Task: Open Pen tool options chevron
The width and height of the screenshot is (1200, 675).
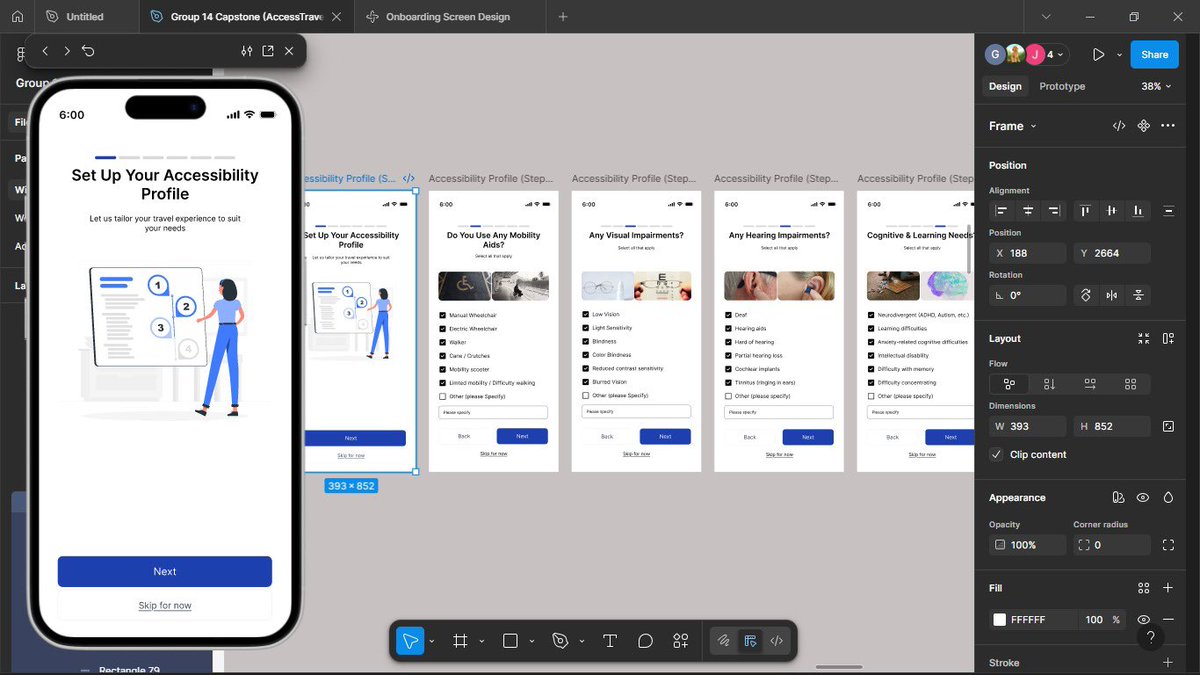Action: (582, 641)
